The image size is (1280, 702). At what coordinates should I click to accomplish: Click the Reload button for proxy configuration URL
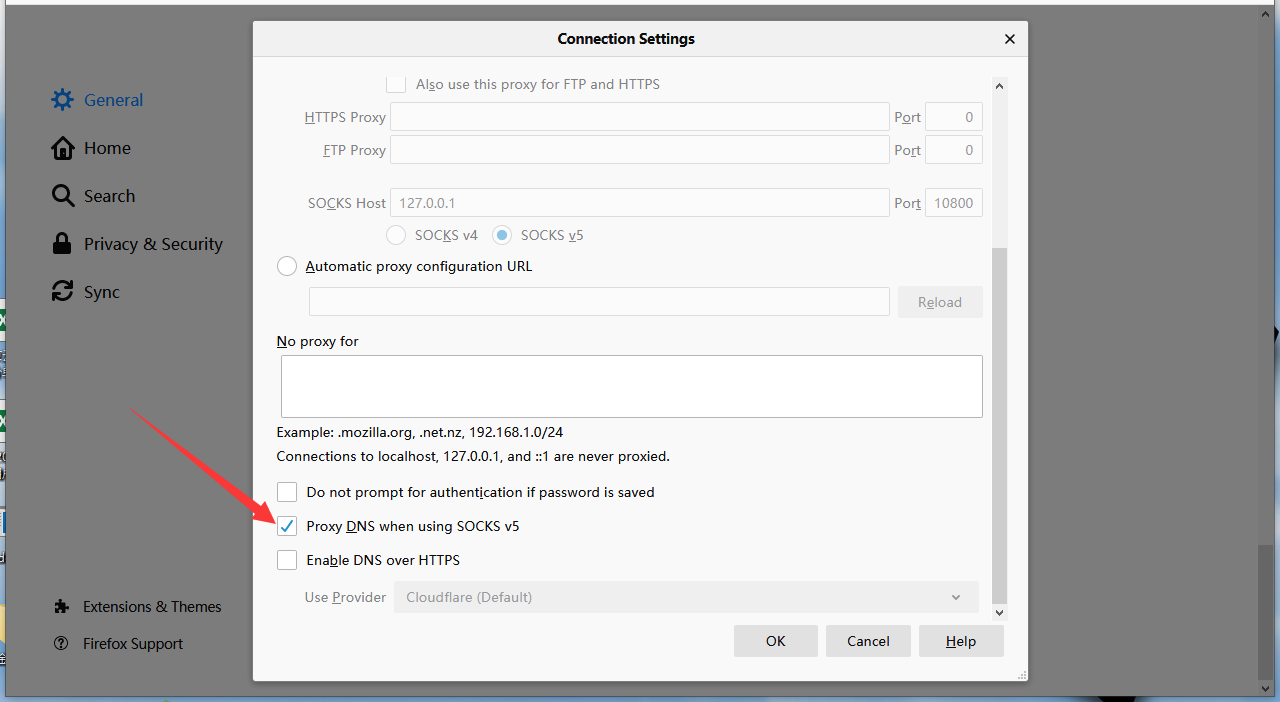coord(939,301)
